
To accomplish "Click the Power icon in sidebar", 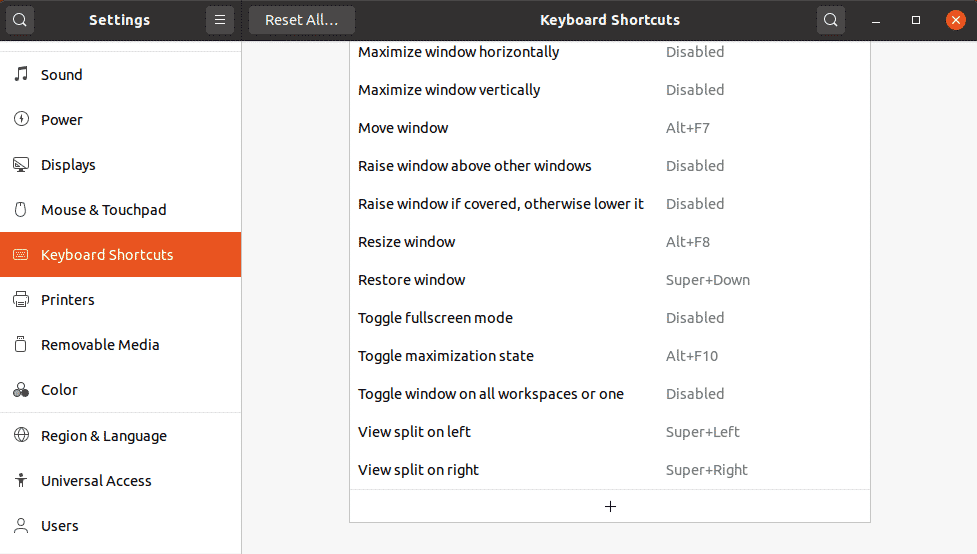I will point(21,120).
